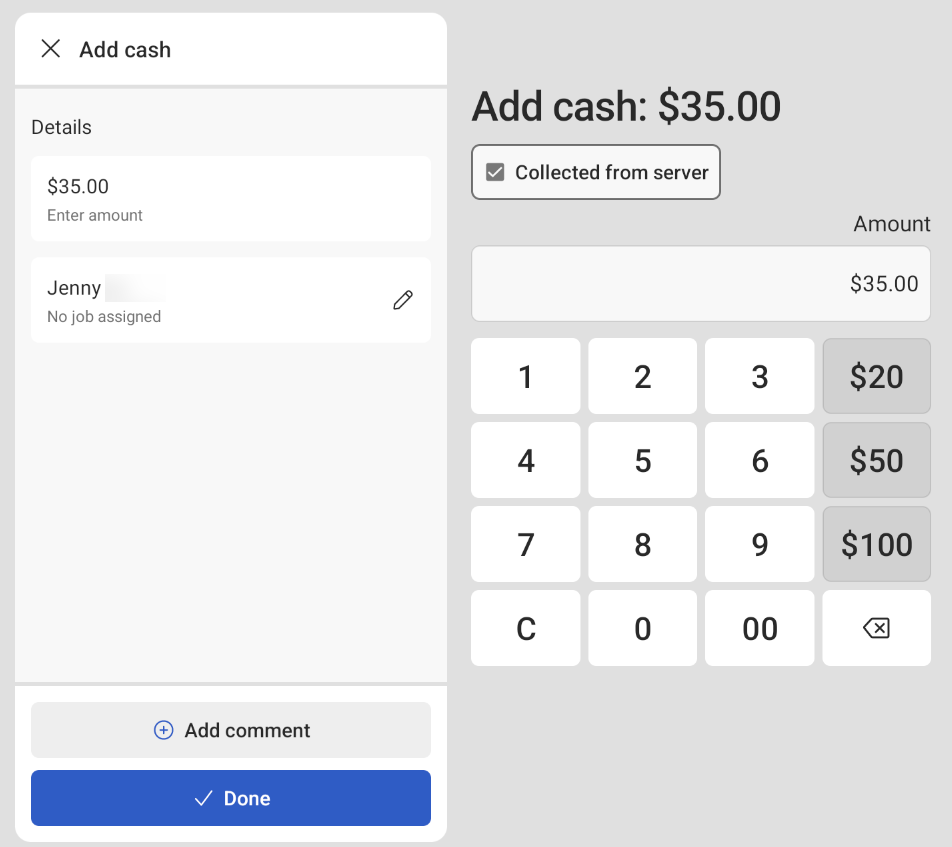Tap the double zero 00 key
952x847 pixels.
760,628
